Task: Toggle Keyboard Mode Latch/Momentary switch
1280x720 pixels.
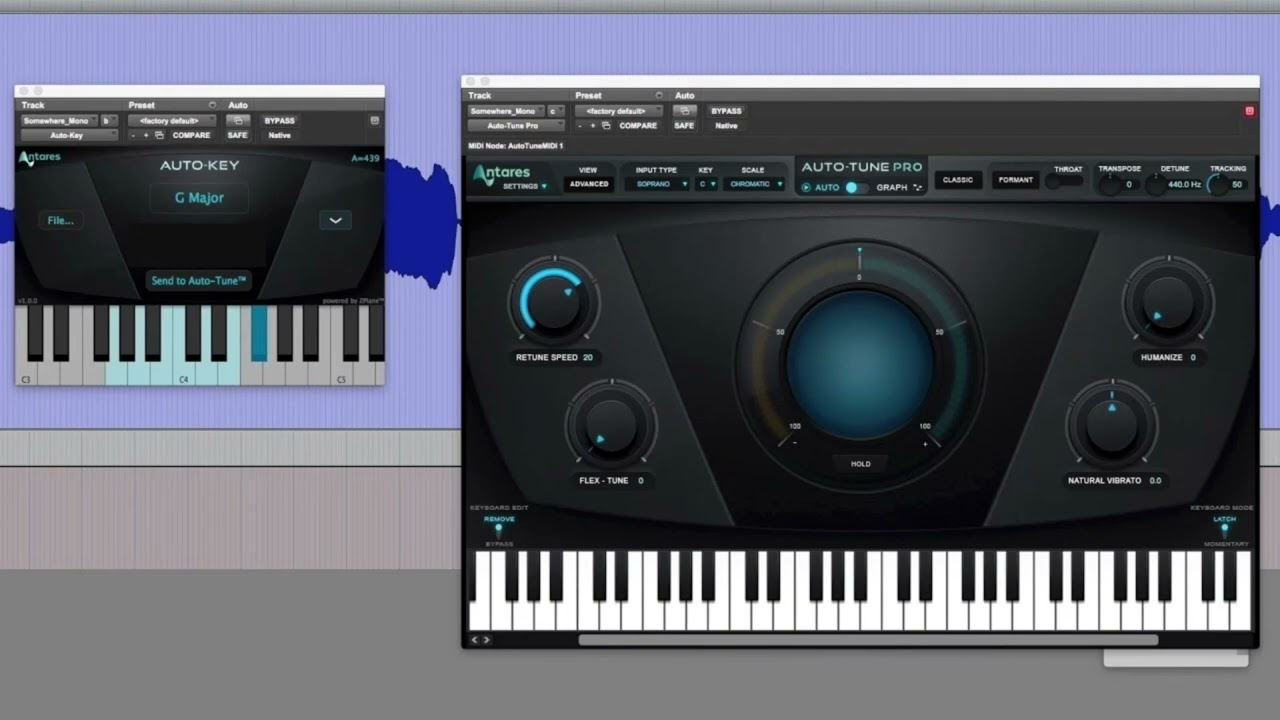Action: point(1224,531)
